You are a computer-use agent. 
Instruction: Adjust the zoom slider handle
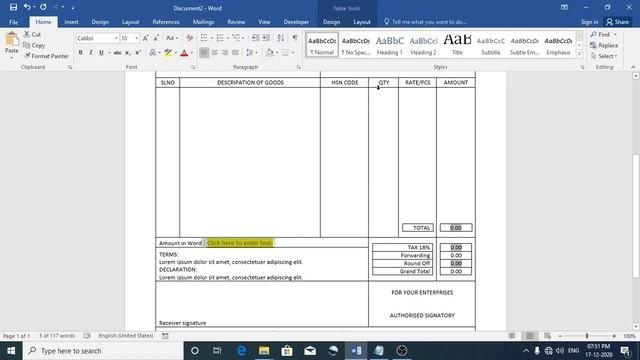587,336
